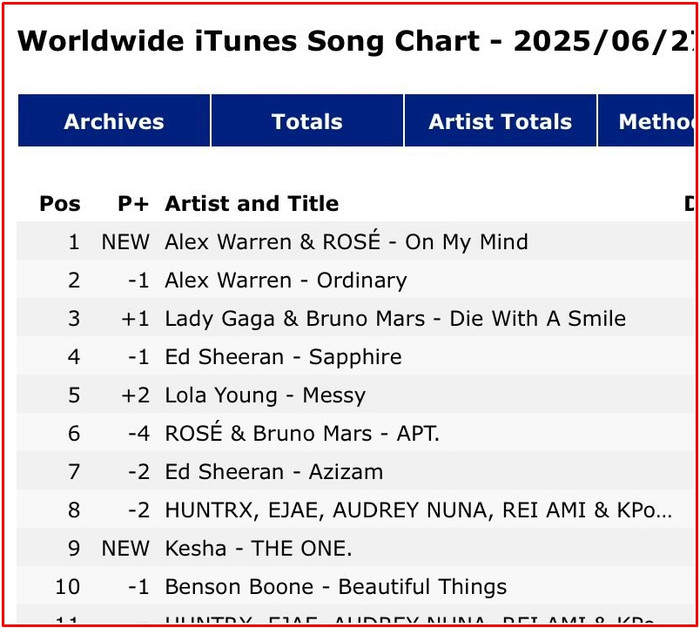Select Benson Boone - Beautiful Things entry

(x=336, y=587)
